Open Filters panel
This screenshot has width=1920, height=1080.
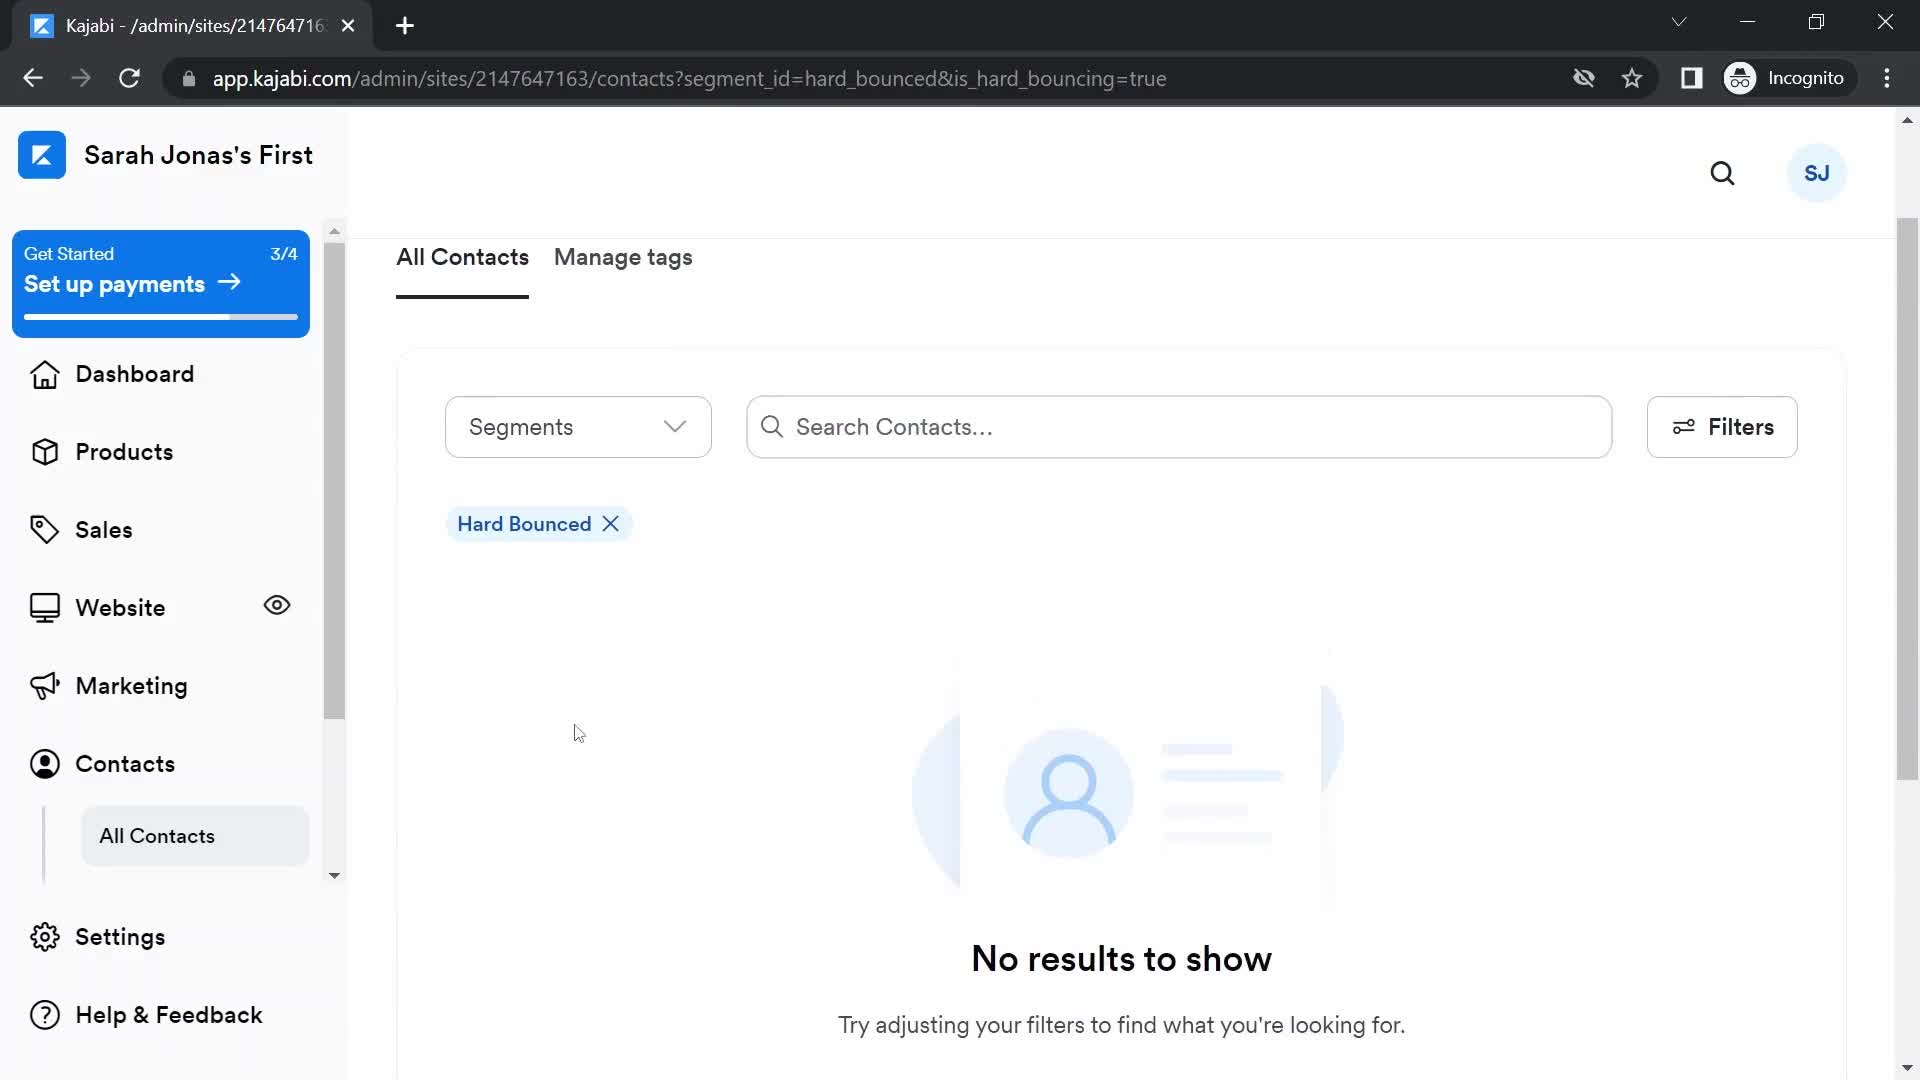point(1722,427)
